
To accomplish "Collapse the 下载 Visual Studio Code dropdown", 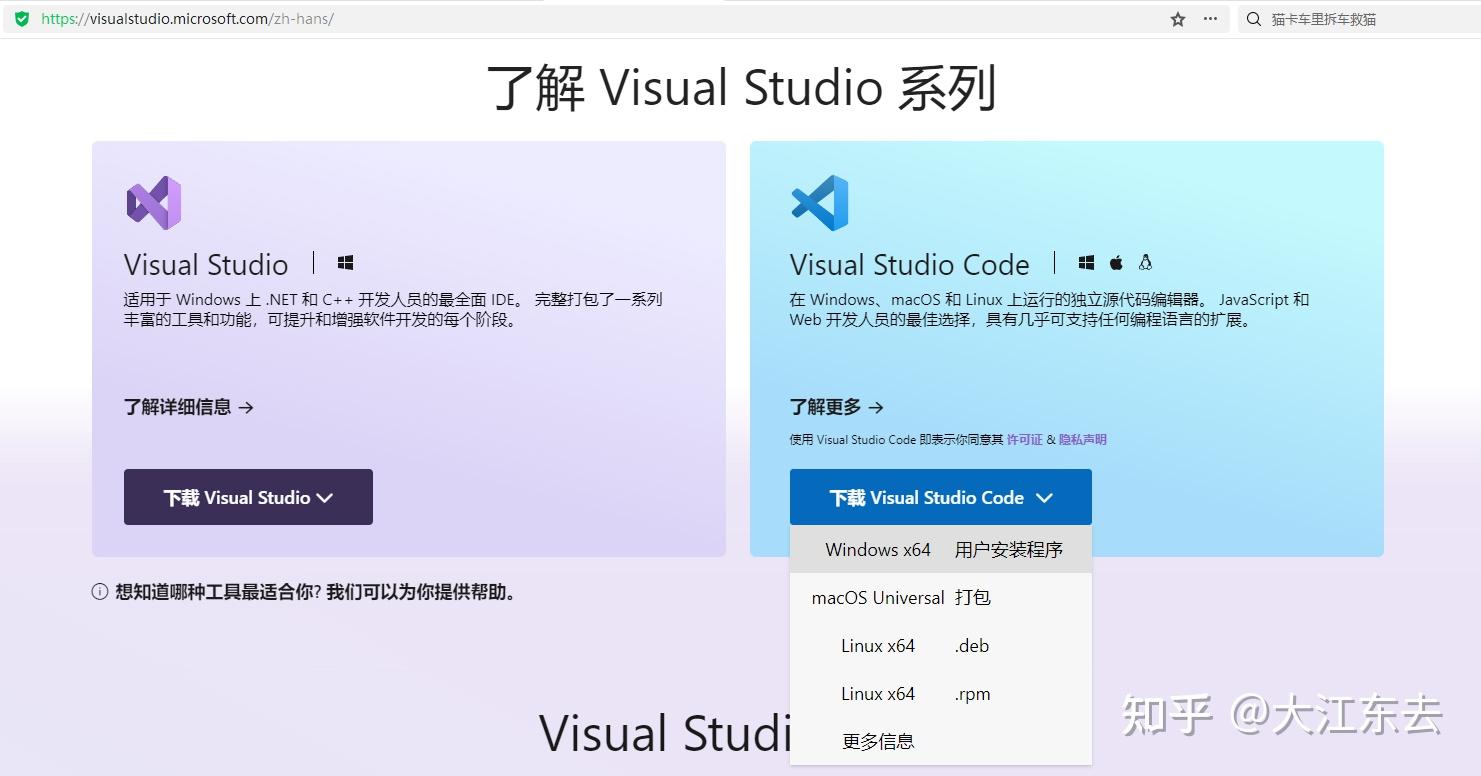I will coord(939,497).
